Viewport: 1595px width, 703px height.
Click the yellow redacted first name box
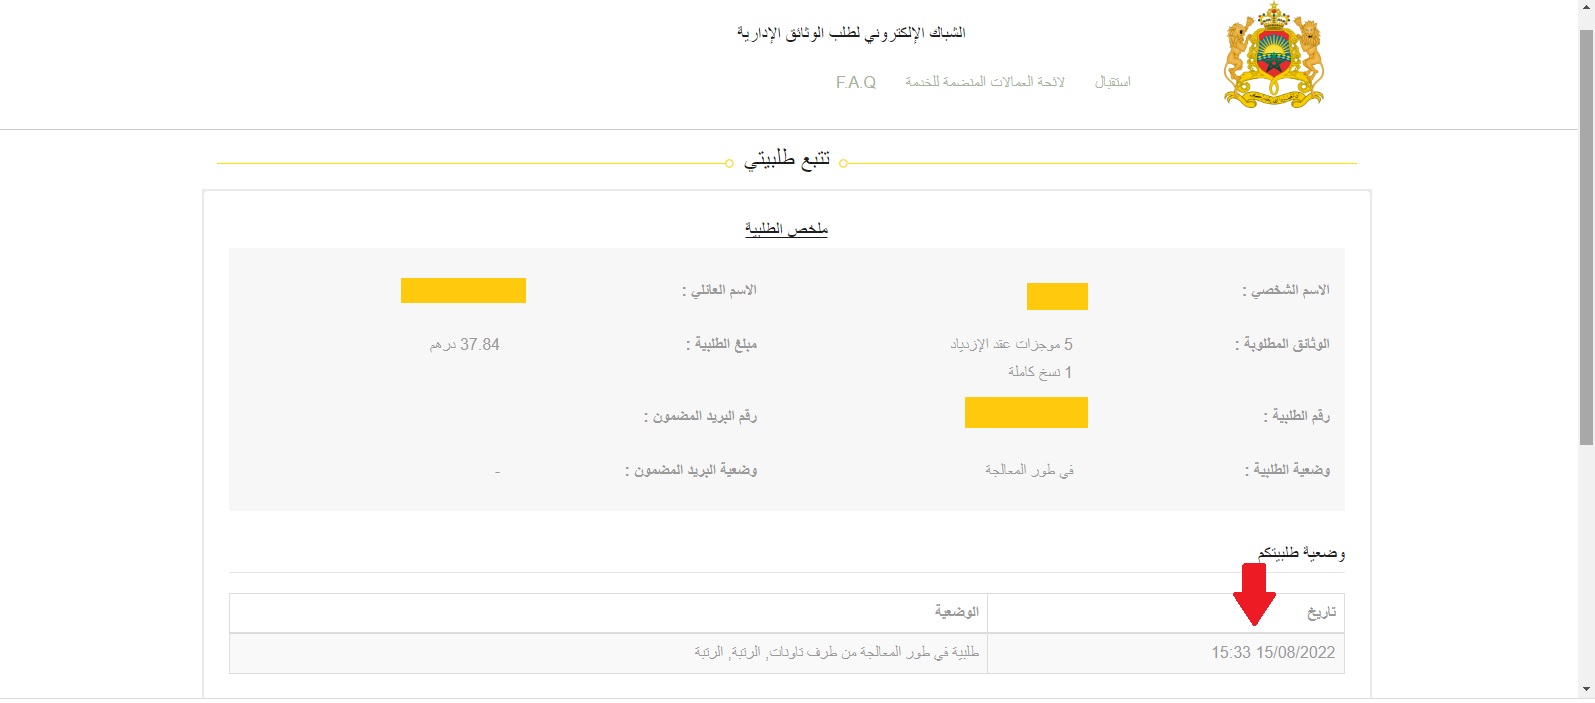[1057, 296]
